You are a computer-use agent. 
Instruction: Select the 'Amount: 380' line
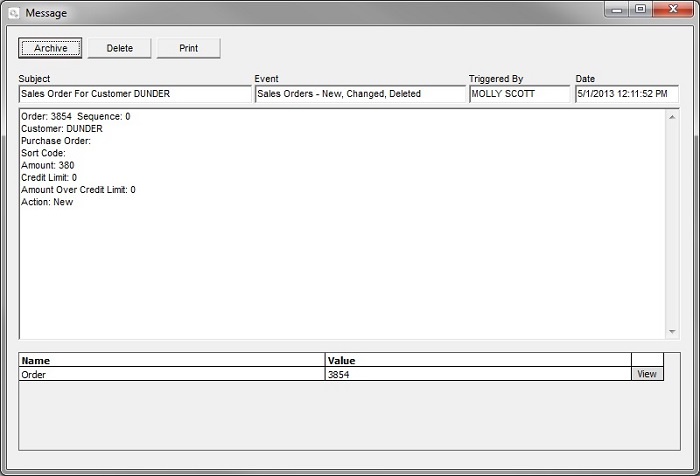(47, 165)
